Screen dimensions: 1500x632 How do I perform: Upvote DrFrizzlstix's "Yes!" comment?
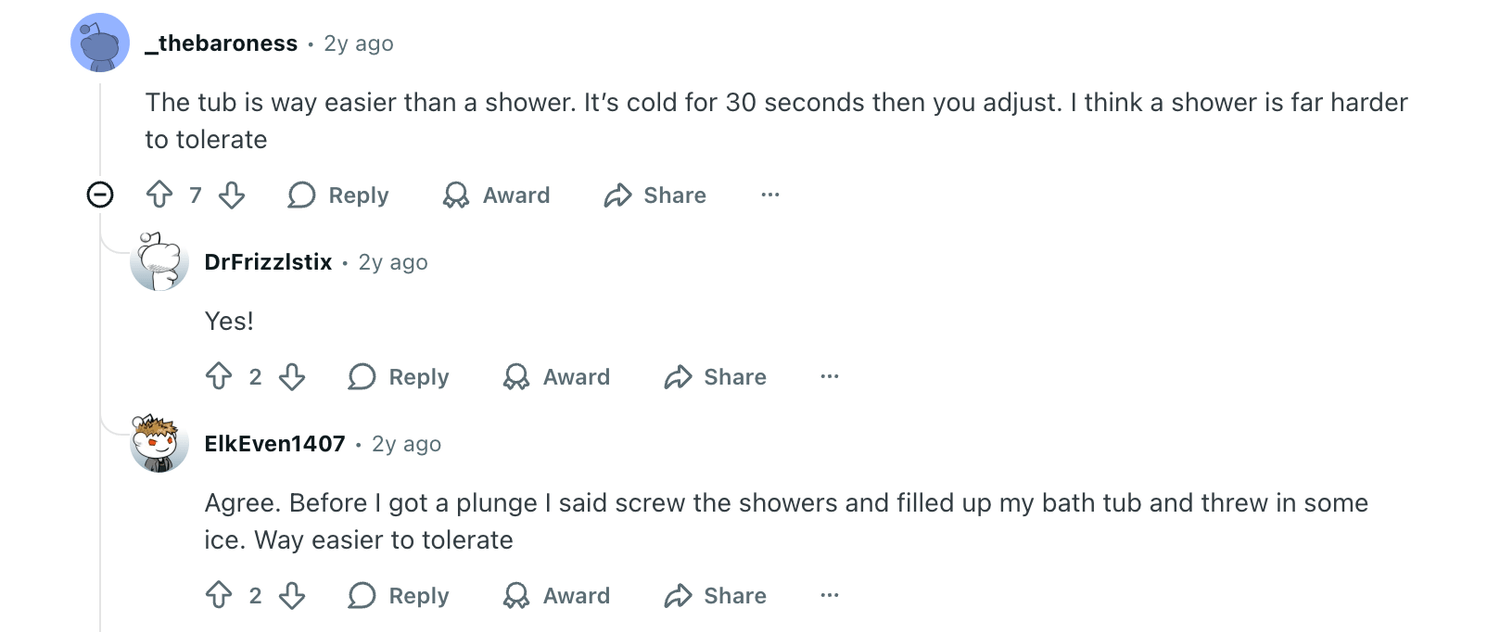(219, 377)
